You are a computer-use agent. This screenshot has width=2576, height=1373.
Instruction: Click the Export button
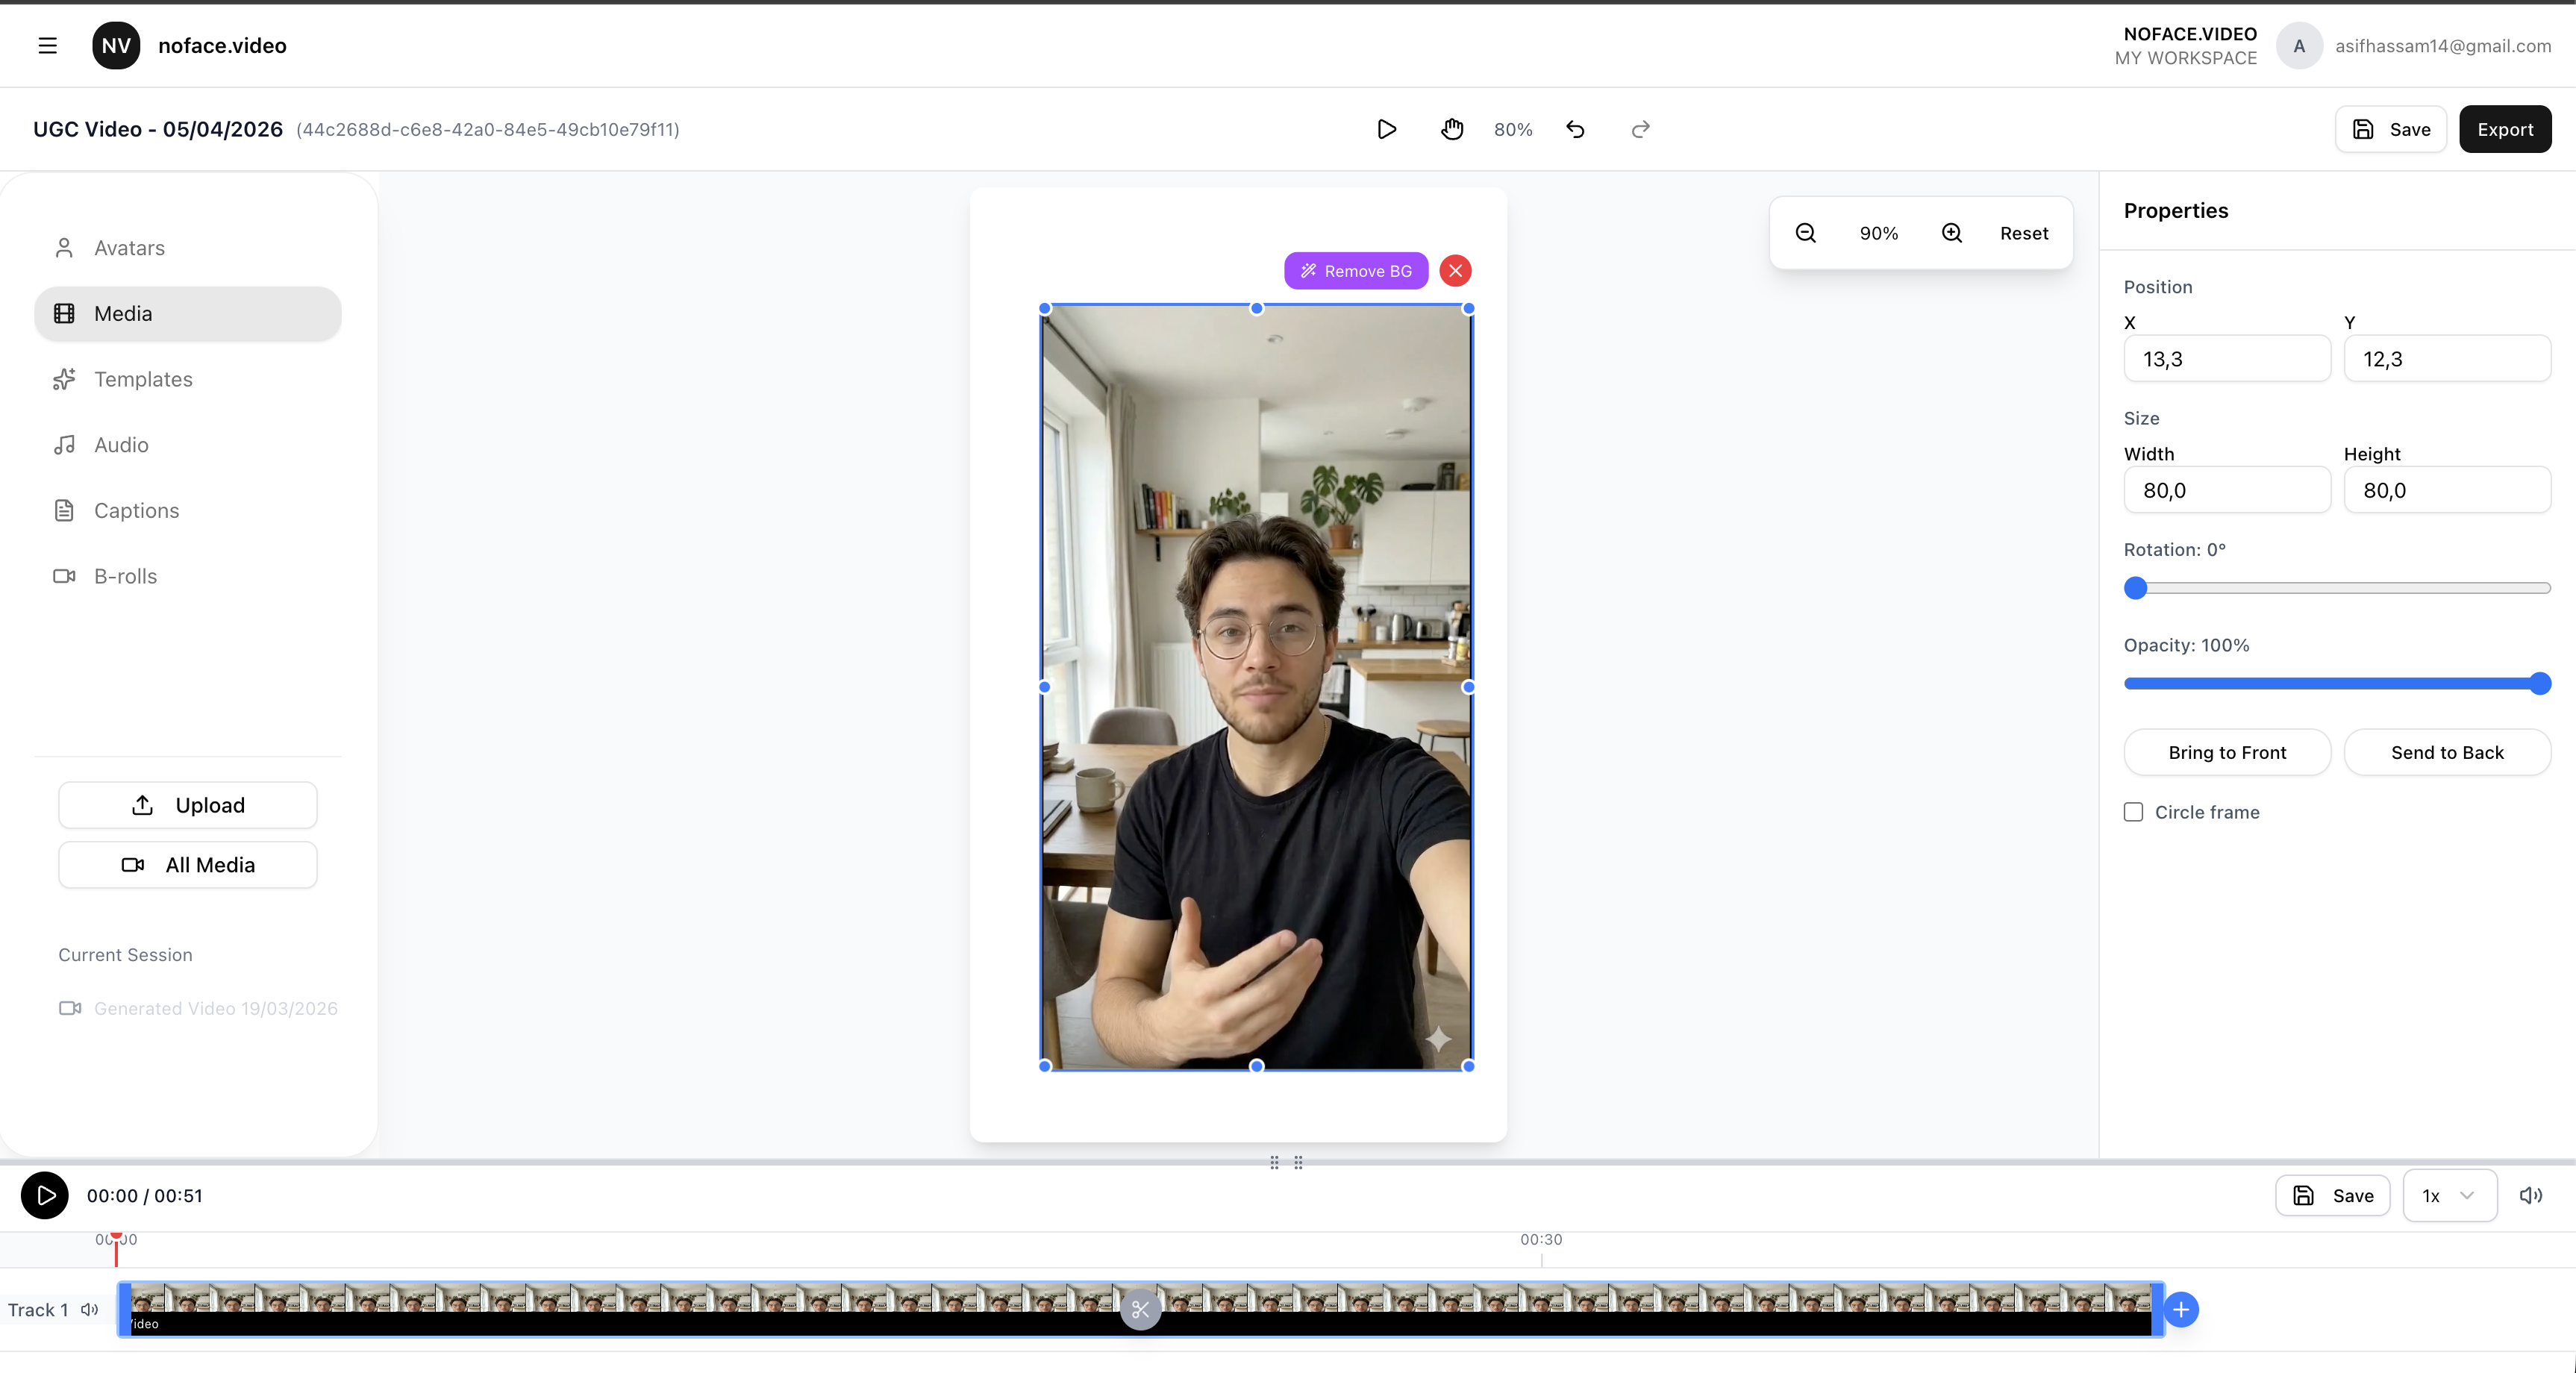[x=2504, y=129]
